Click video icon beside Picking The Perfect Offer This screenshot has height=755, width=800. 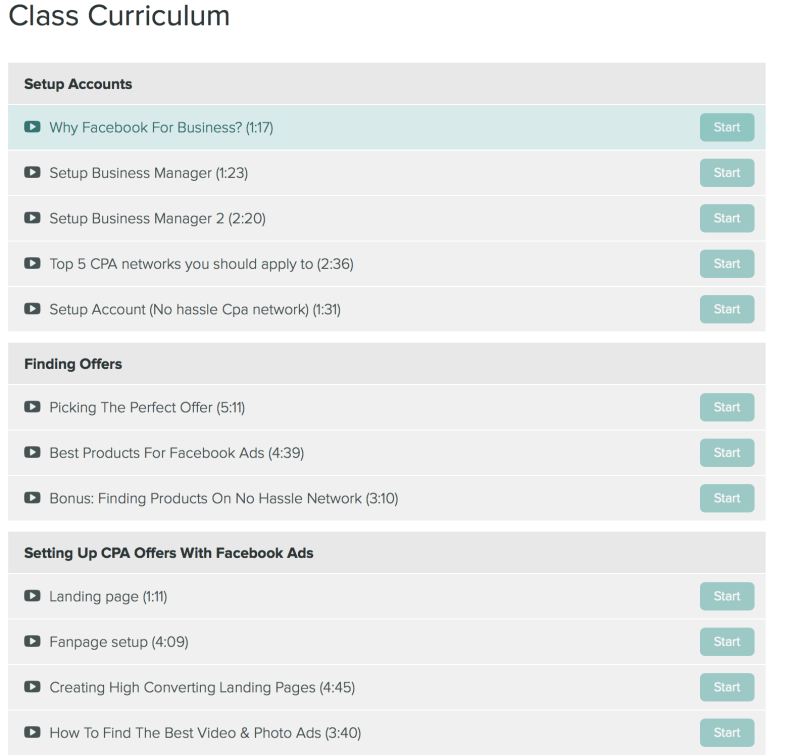(32, 407)
